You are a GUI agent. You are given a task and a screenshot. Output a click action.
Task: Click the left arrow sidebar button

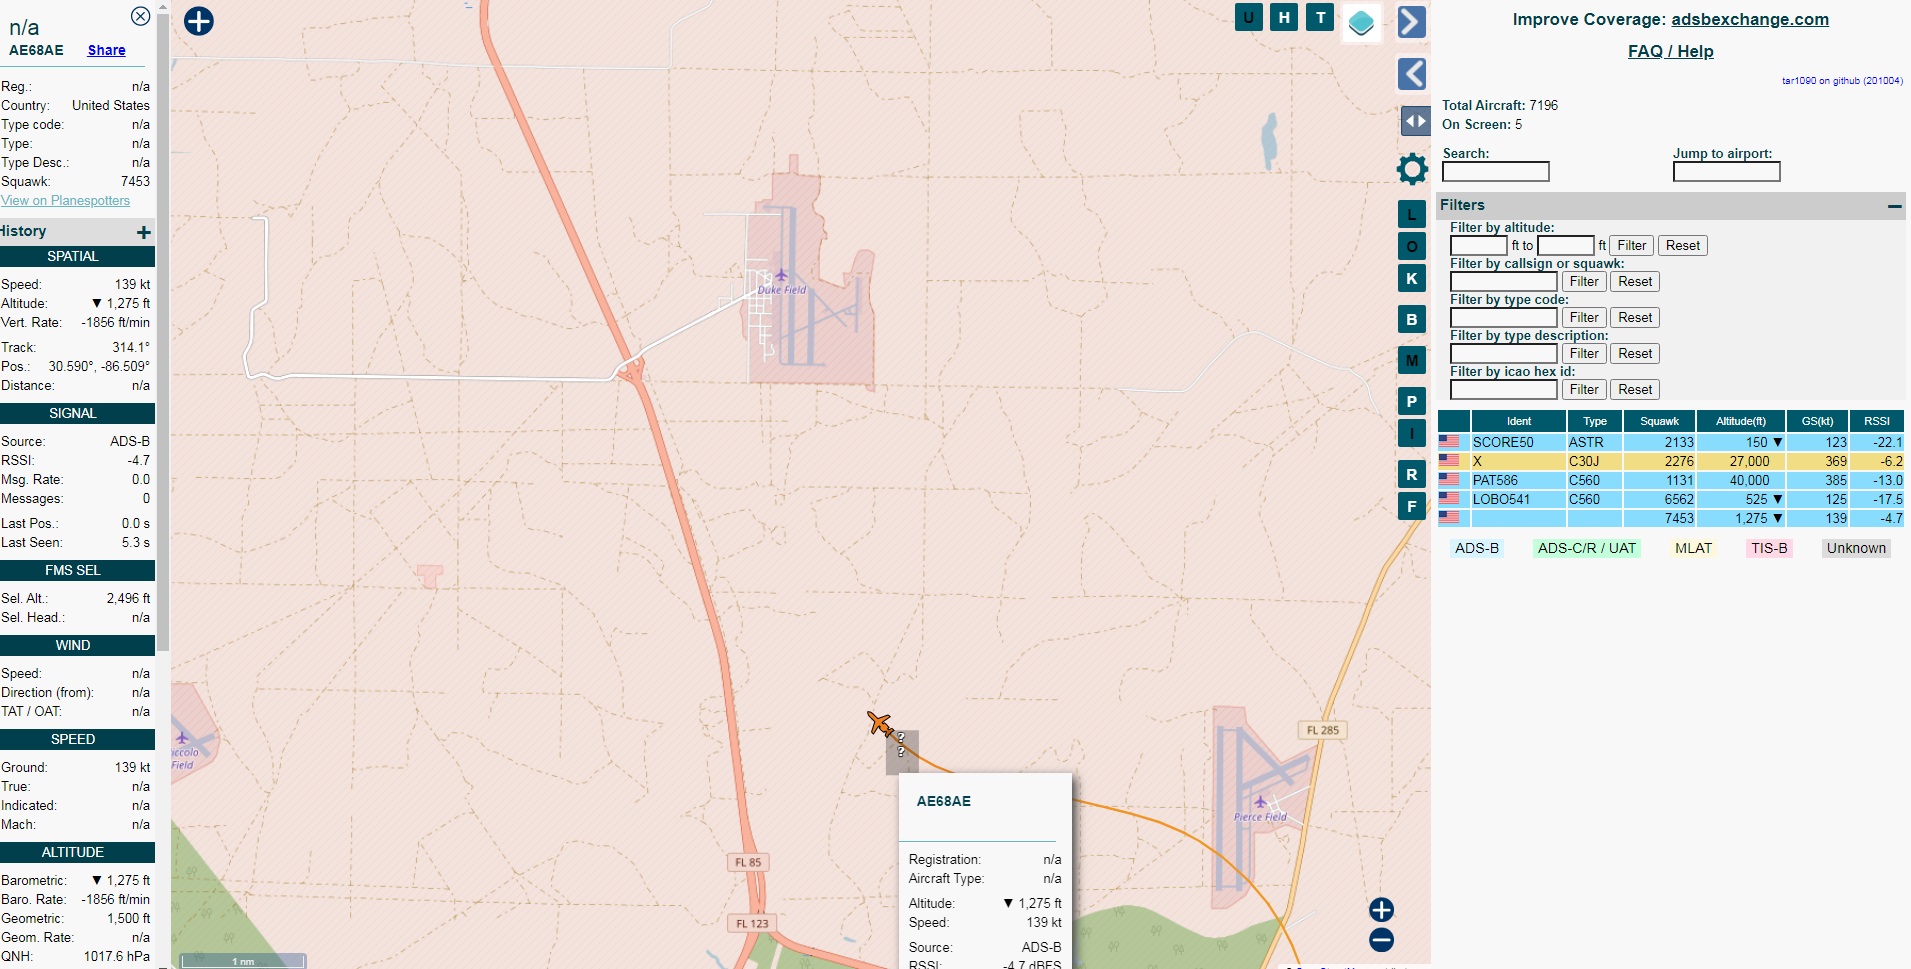tap(1411, 73)
